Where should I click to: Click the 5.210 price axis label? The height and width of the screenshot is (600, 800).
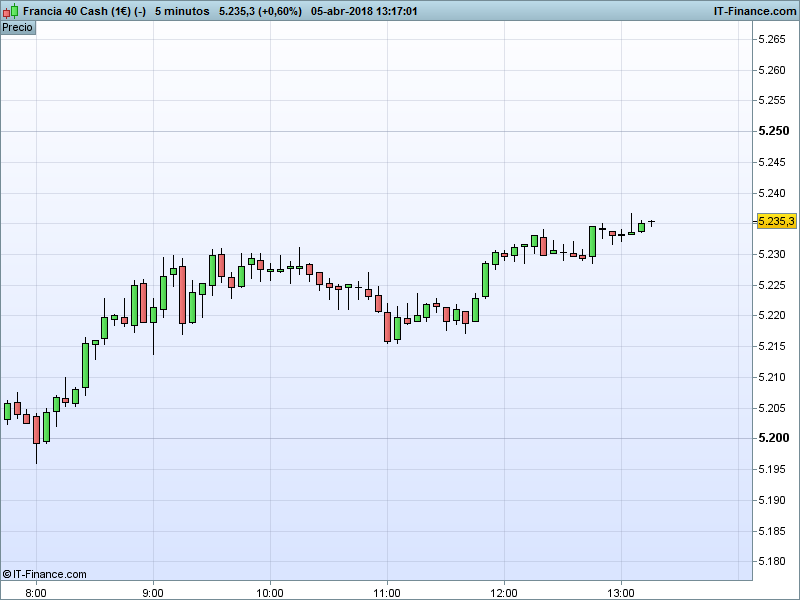tap(772, 378)
